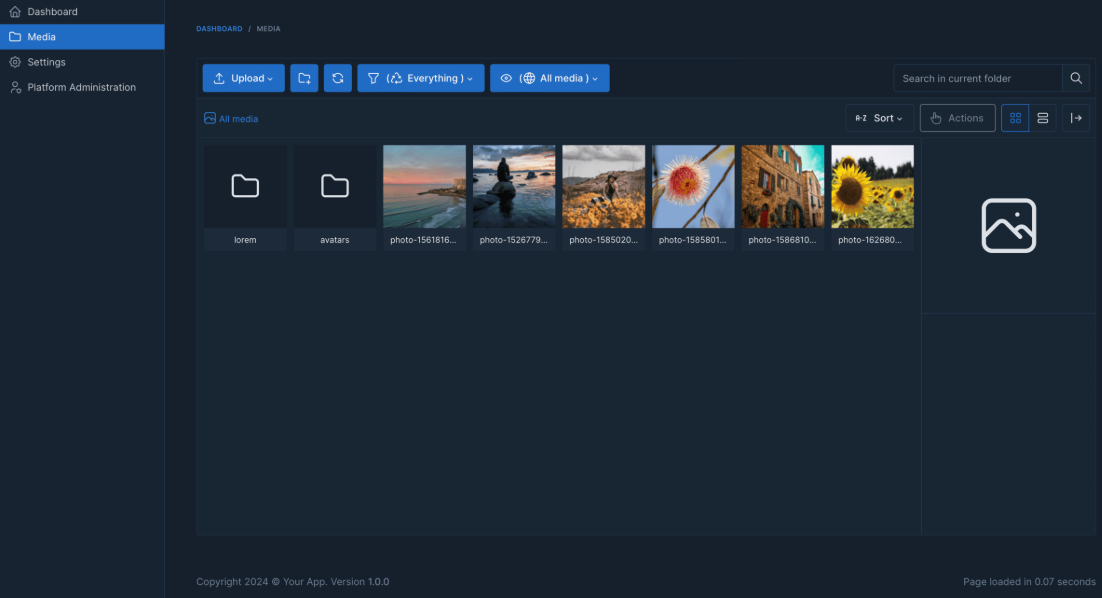Open Platform Administration in sidebar
The height and width of the screenshot is (598, 1102).
point(82,87)
